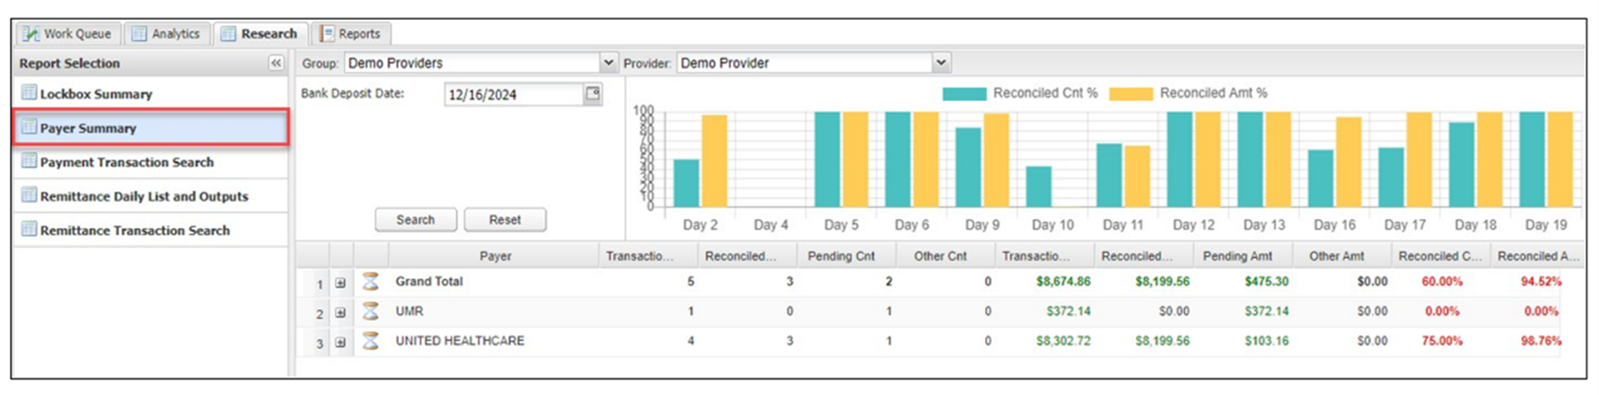Click the Bank Deposit Date field

click(x=514, y=94)
